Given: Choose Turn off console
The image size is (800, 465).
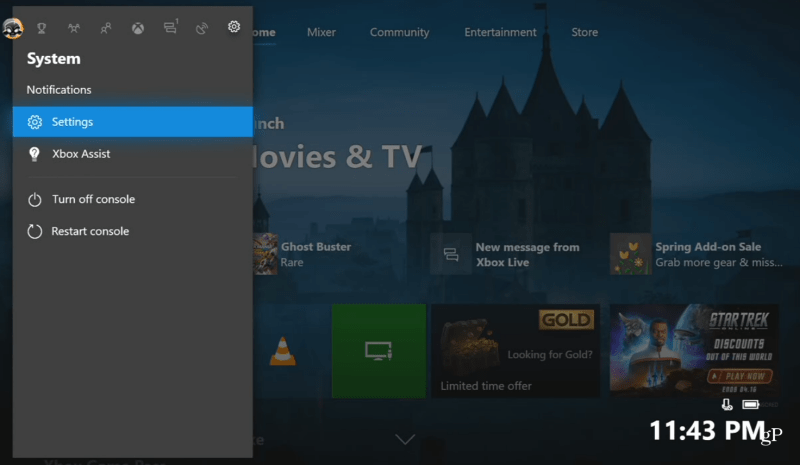Looking at the screenshot, I should [133, 199].
